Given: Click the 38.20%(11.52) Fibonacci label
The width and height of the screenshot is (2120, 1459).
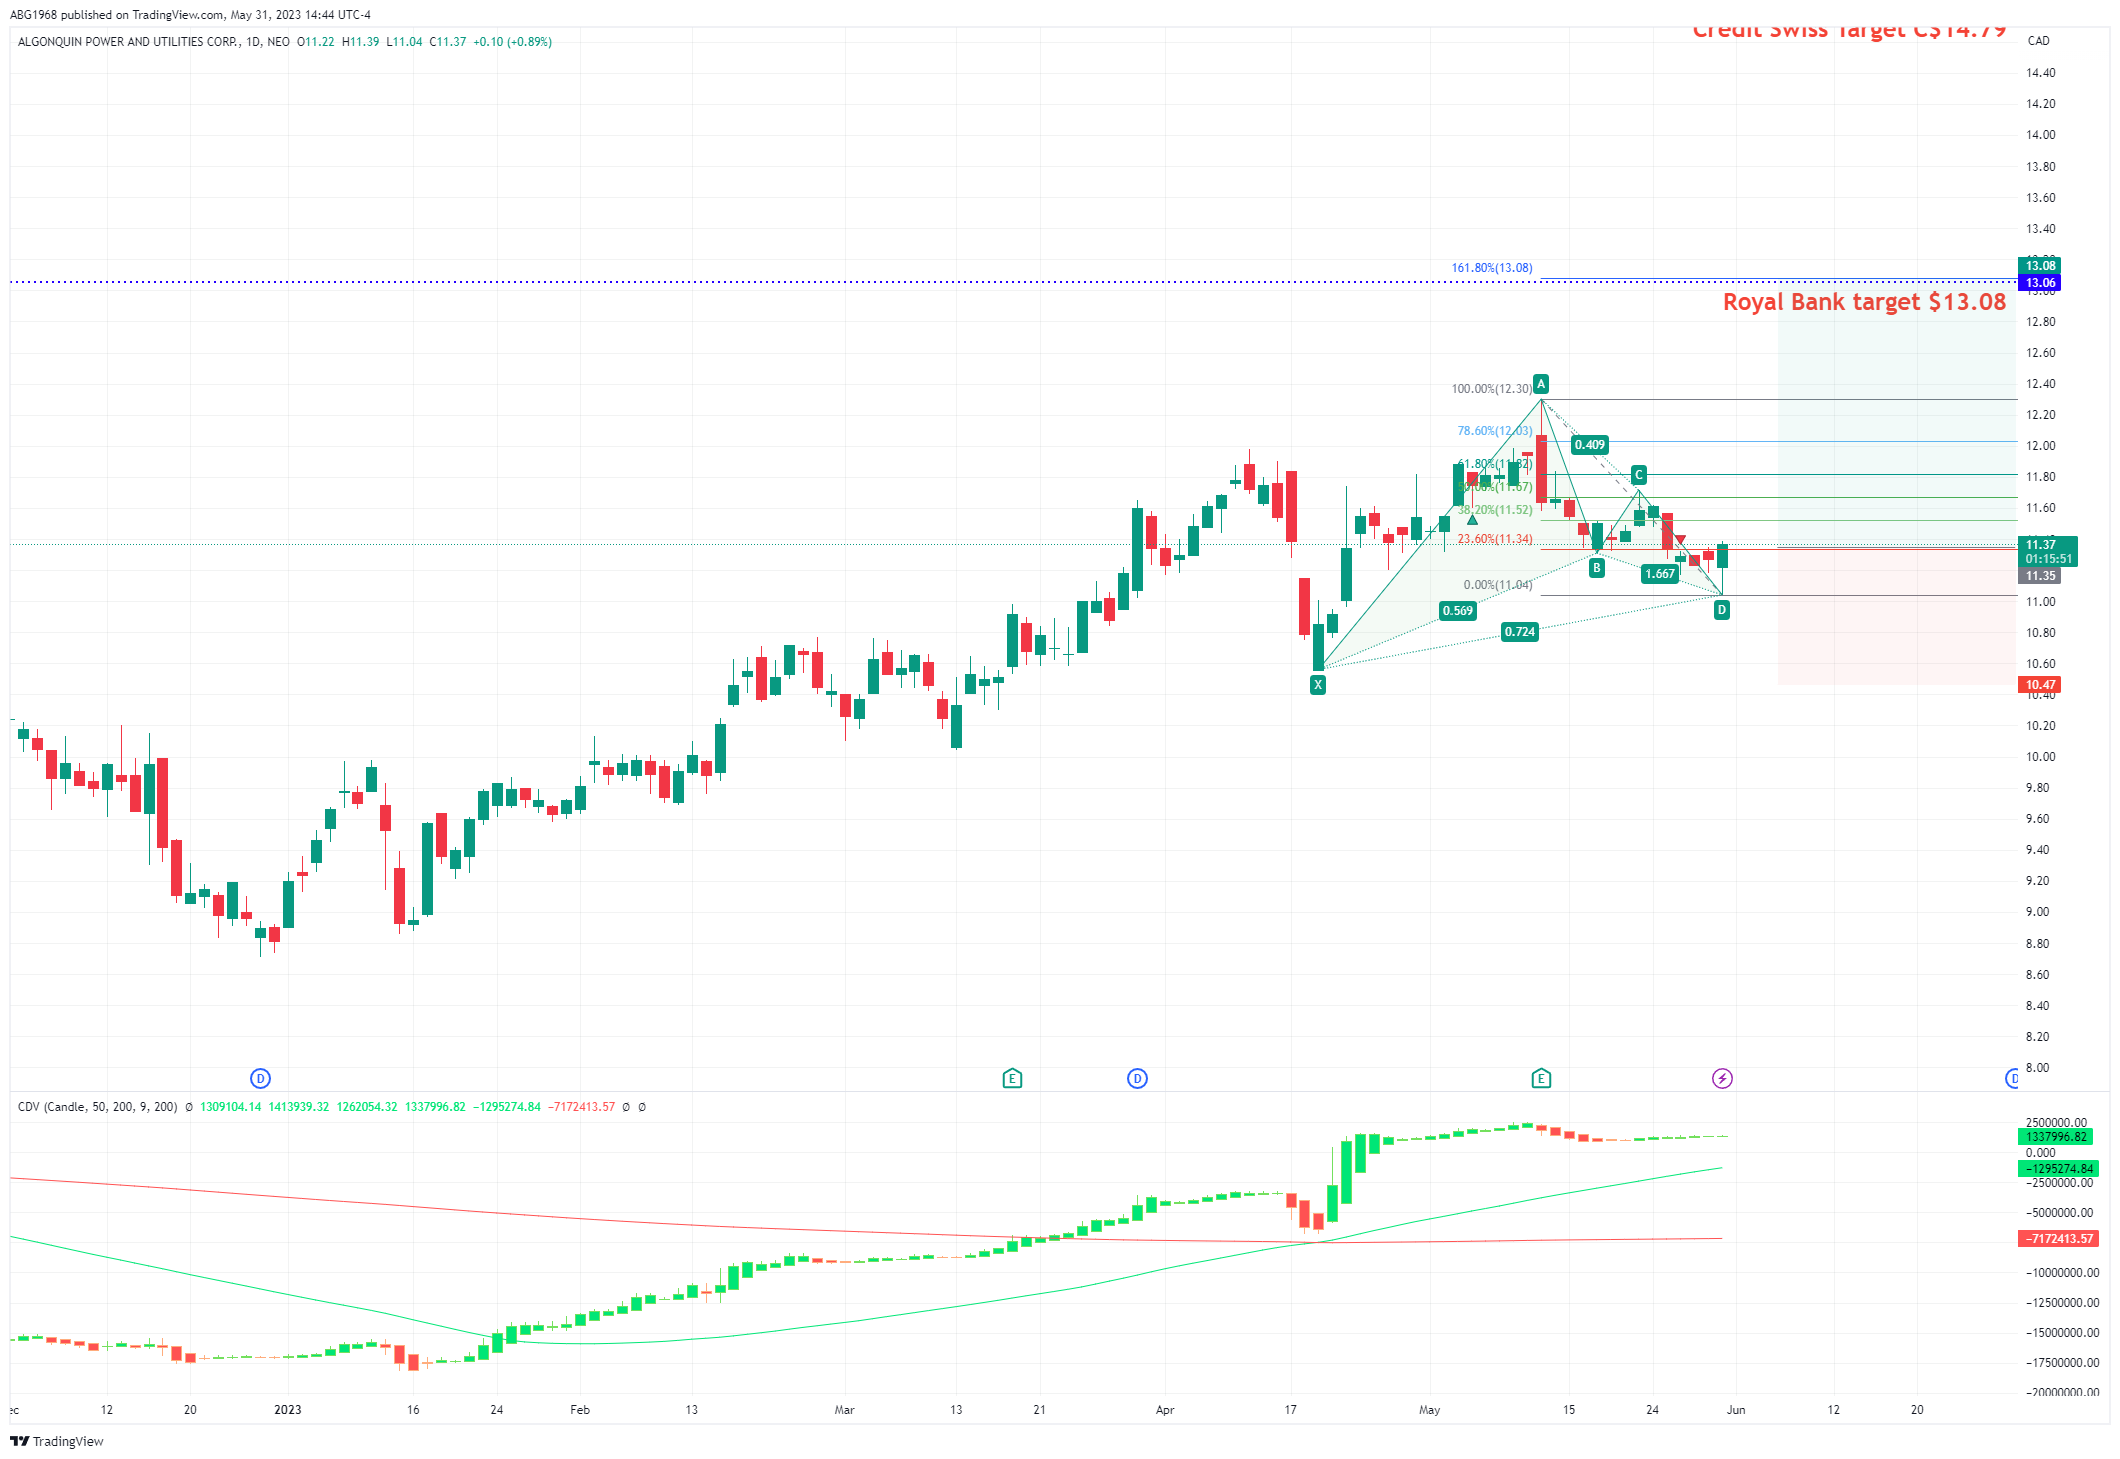Looking at the screenshot, I should (x=1495, y=510).
